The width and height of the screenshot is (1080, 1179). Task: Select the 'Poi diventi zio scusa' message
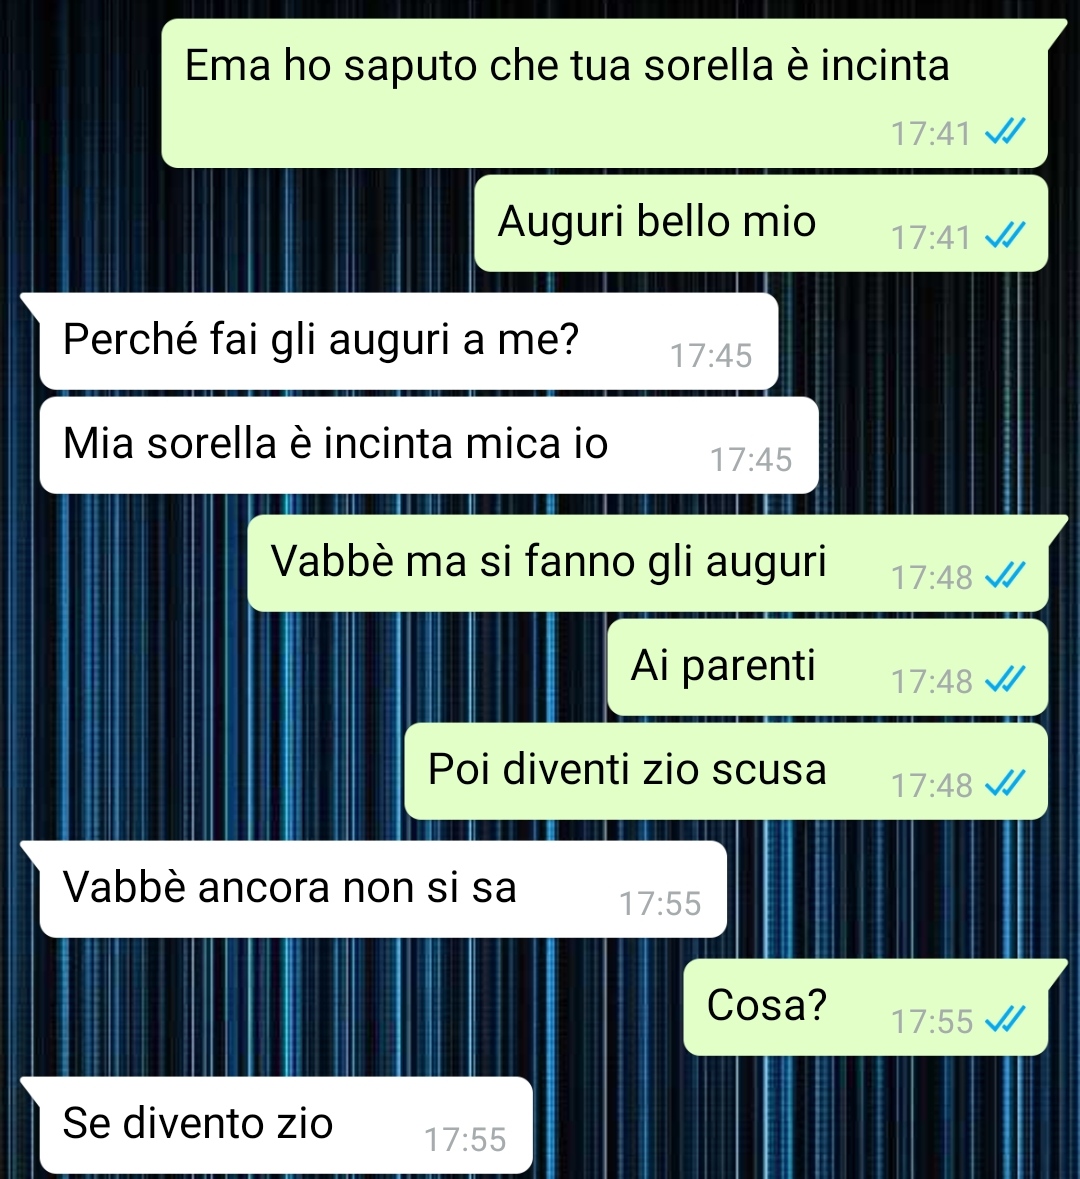[727, 771]
